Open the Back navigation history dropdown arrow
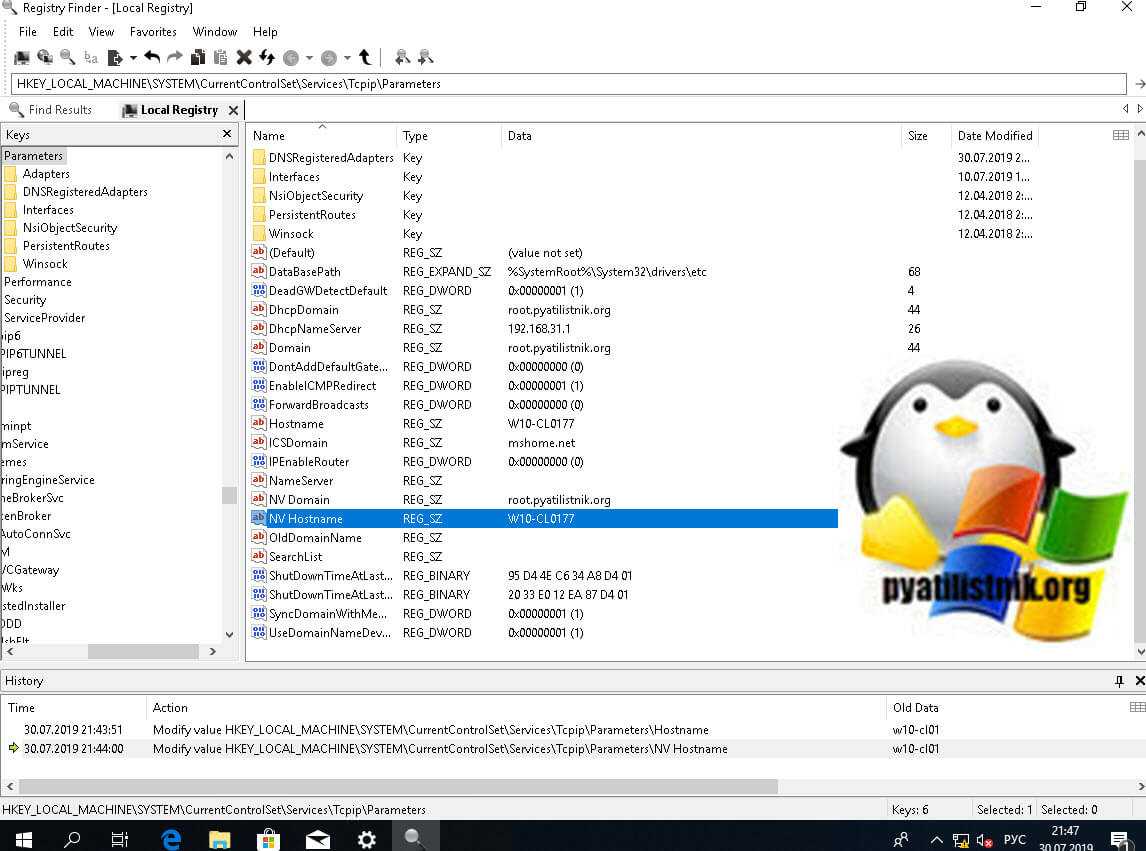The height and width of the screenshot is (851, 1146). coord(309,58)
